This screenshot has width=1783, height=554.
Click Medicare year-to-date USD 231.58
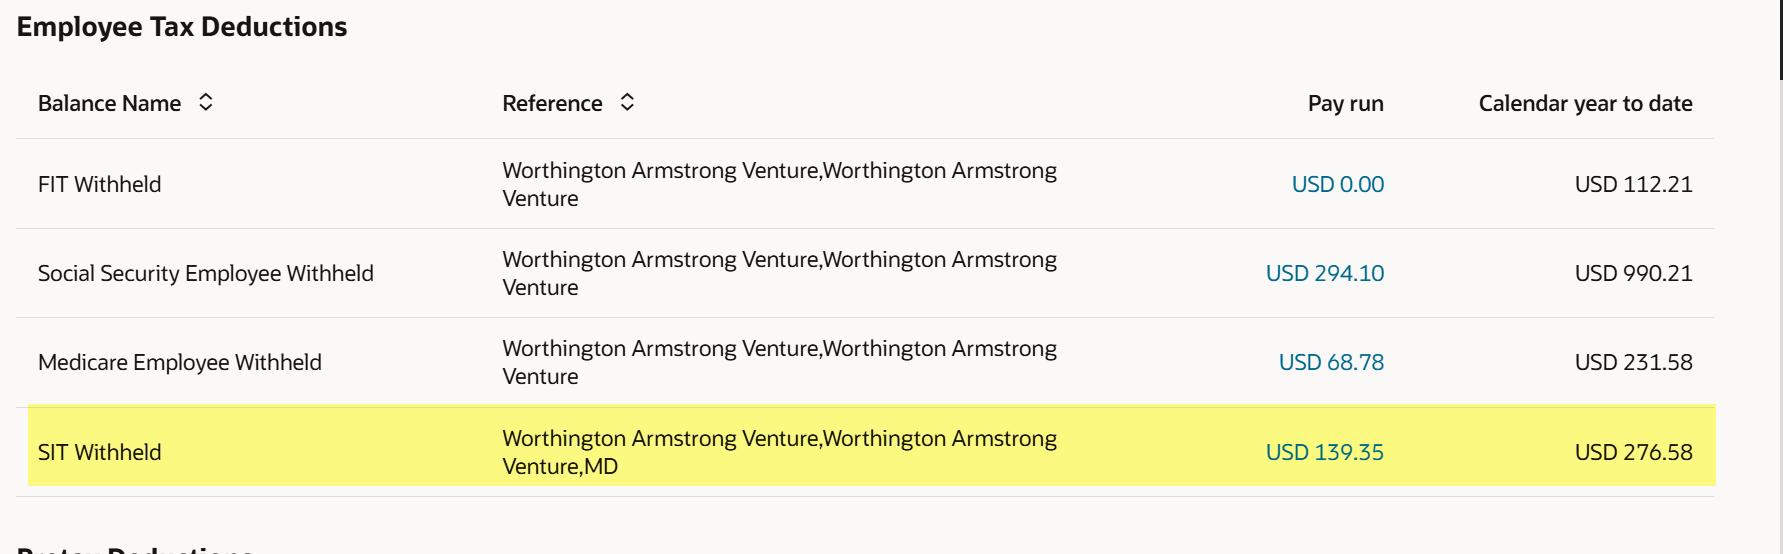[x=1634, y=362]
